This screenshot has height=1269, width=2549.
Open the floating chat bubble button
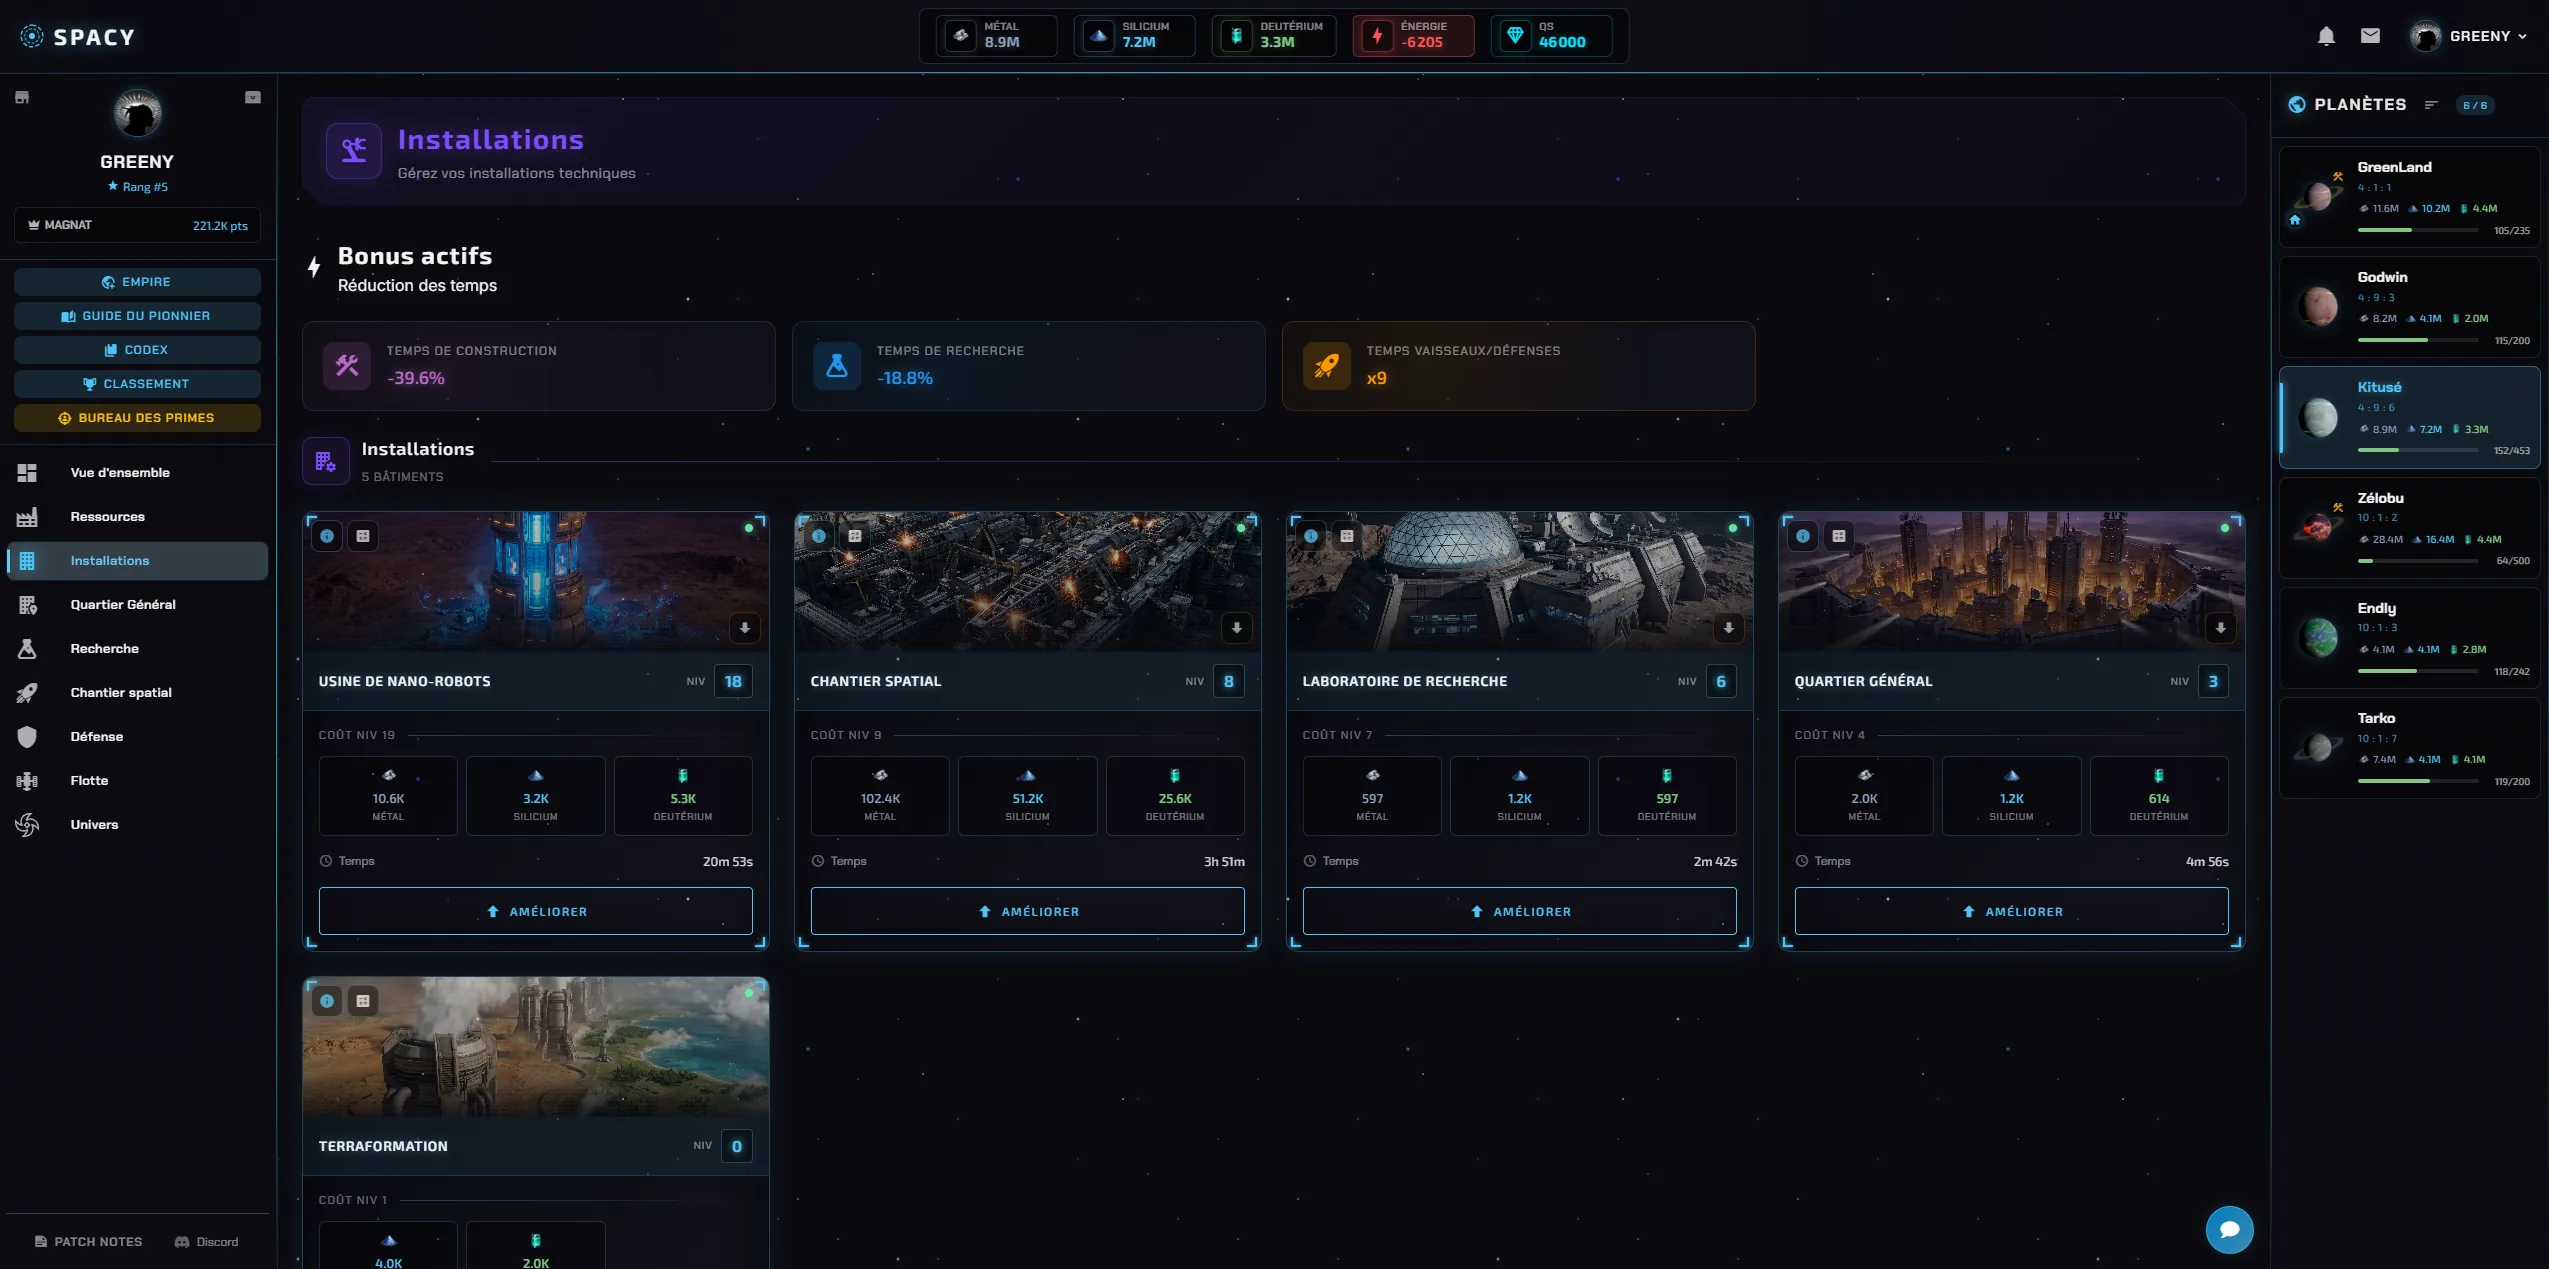click(2229, 1229)
